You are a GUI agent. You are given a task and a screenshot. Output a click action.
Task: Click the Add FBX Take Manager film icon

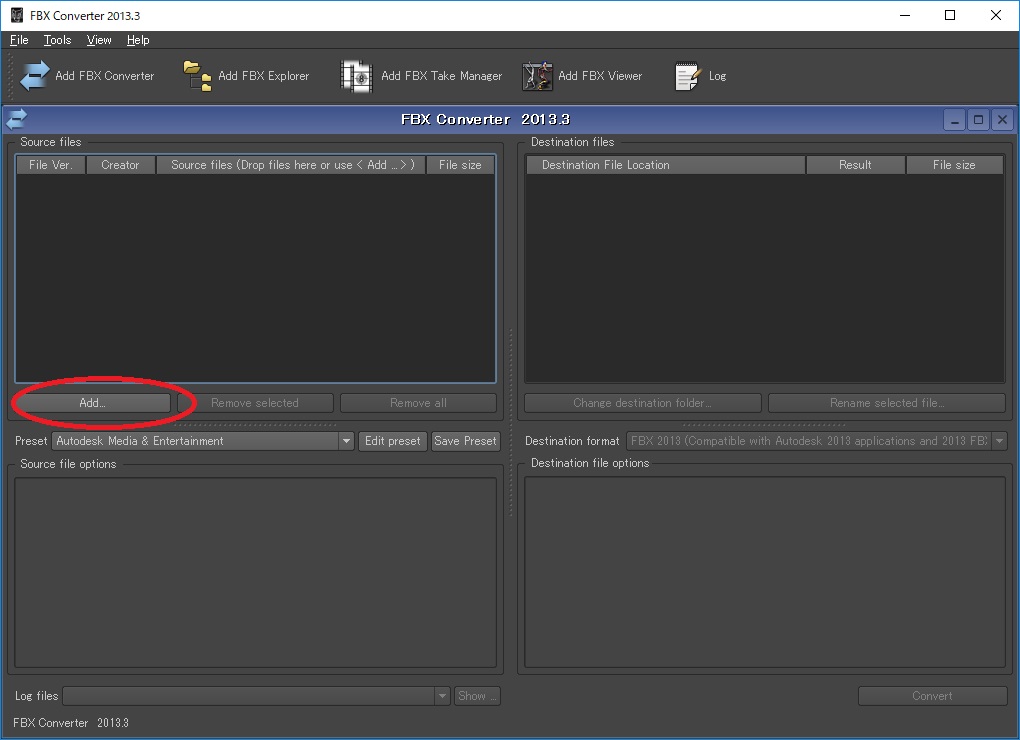356,76
